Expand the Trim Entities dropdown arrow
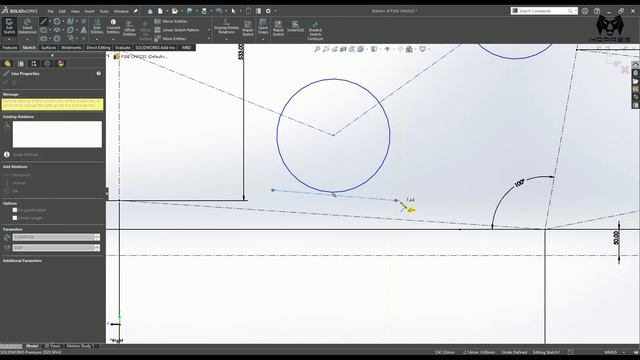Image resolution: width=640 pixels, height=360 pixels. tap(97, 39)
